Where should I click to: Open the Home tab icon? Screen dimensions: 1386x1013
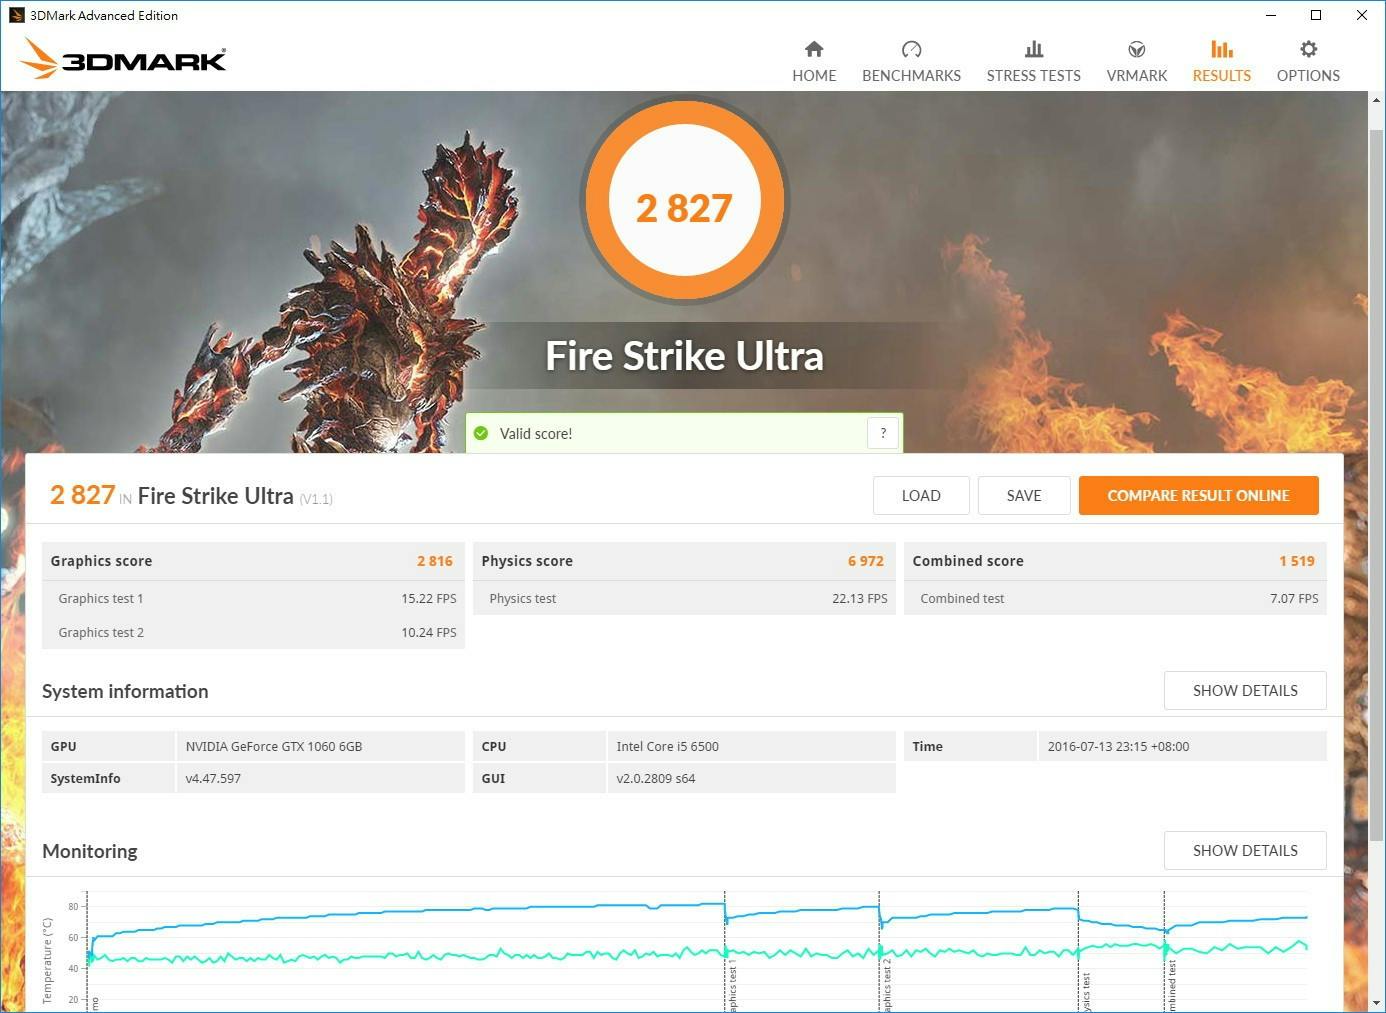click(x=814, y=49)
